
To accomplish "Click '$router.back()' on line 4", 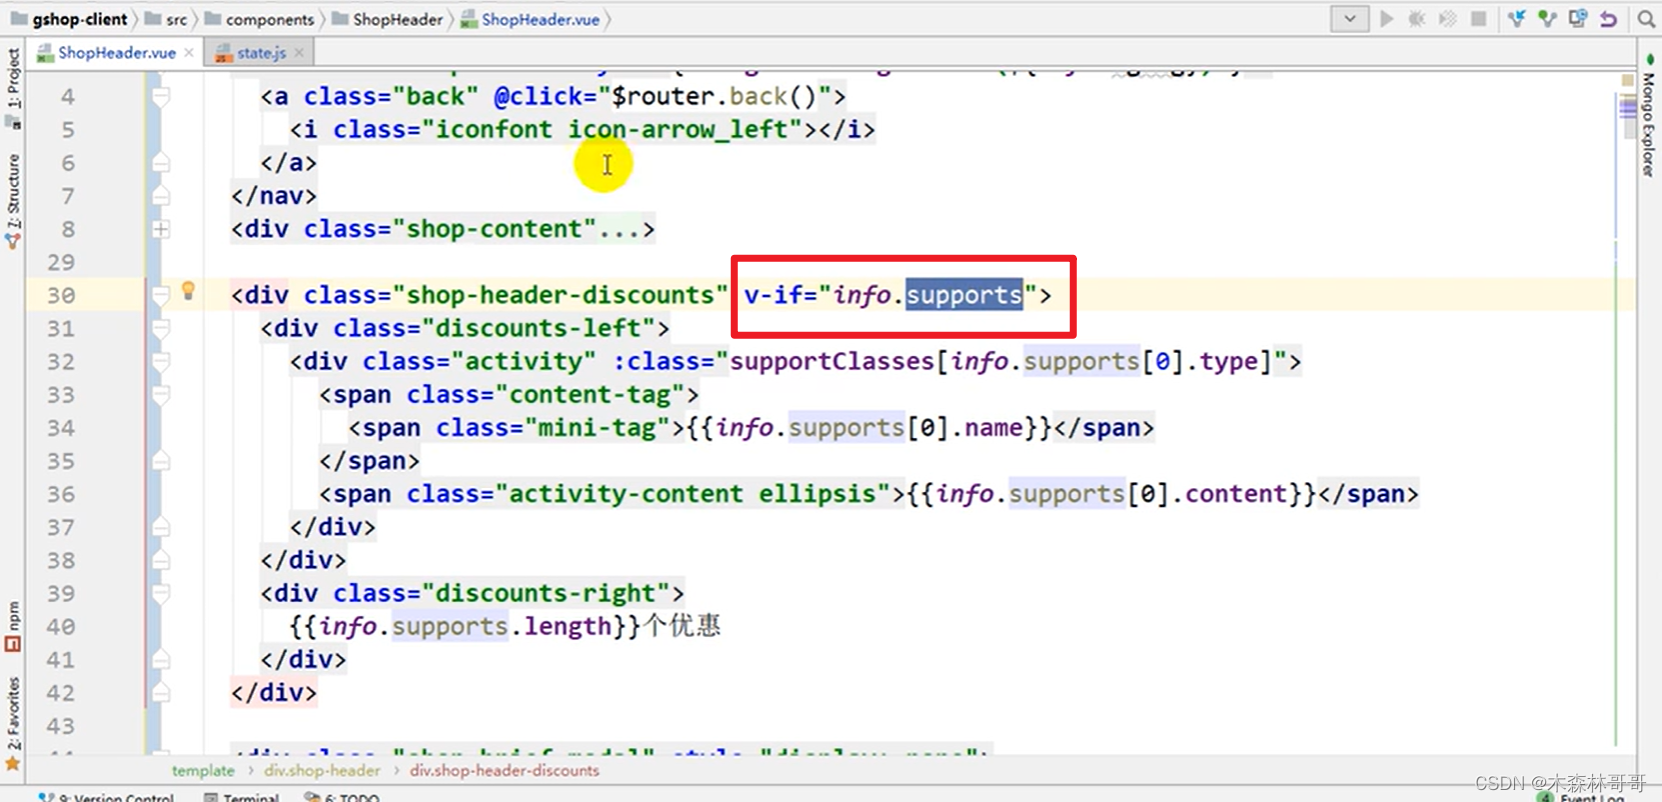I will tap(714, 97).
